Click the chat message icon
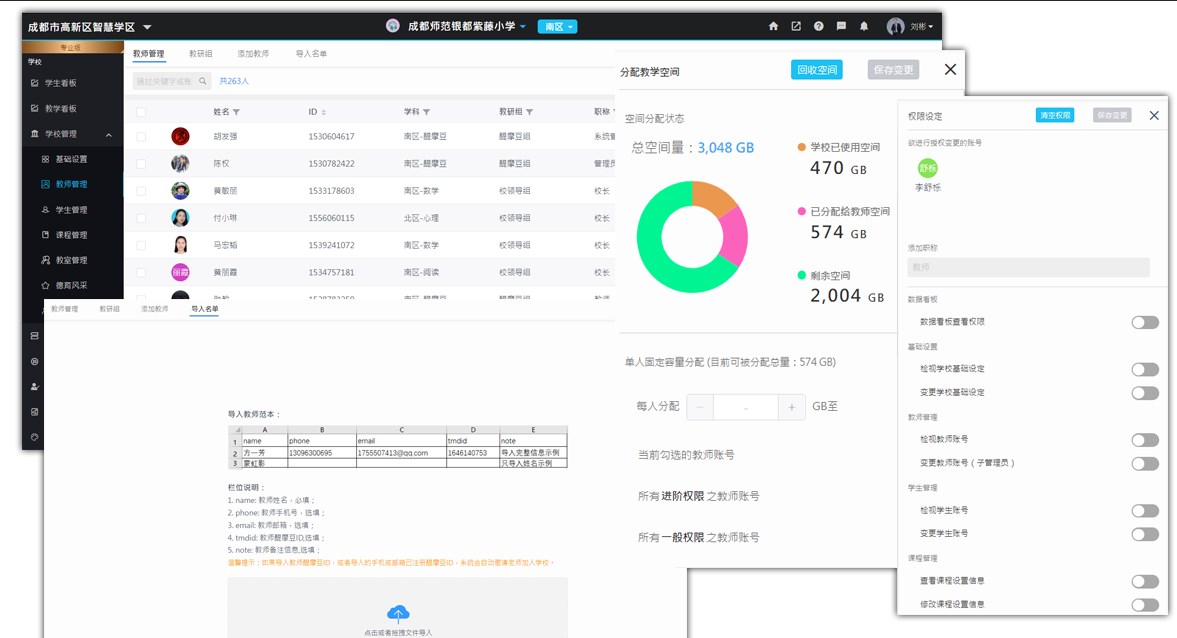 [841, 27]
